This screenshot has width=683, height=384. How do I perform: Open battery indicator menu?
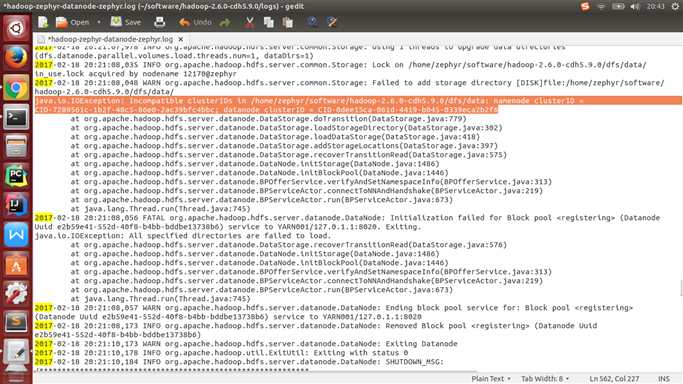click(x=618, y=6)
